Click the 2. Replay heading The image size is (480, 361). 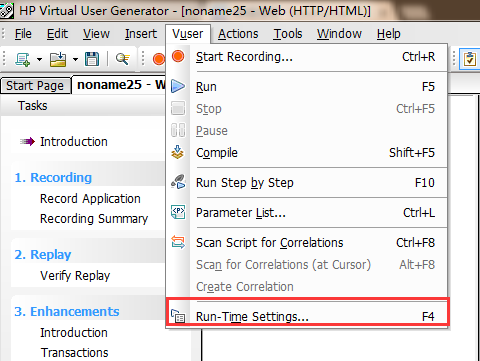click(x=43, y=255)
